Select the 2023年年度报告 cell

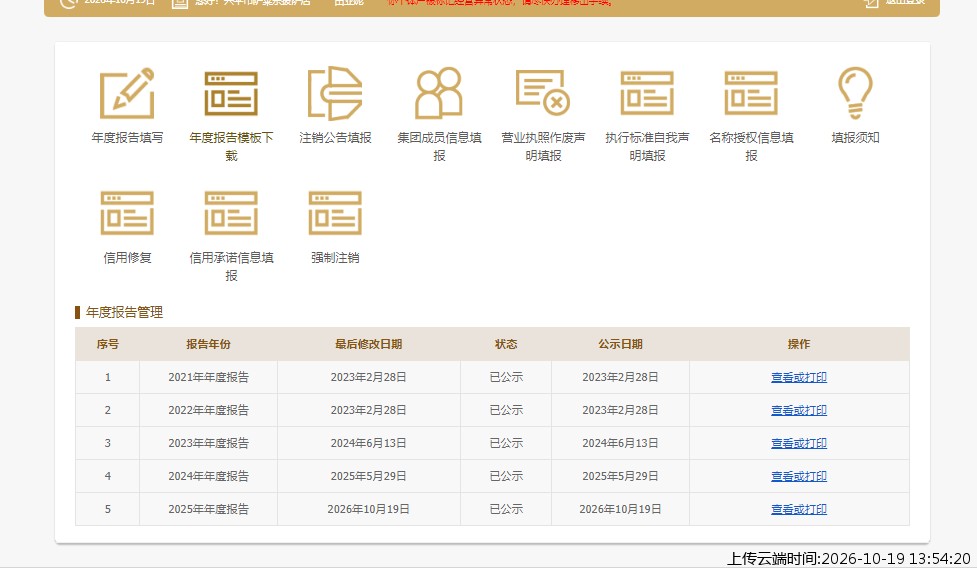pos(208,443)
